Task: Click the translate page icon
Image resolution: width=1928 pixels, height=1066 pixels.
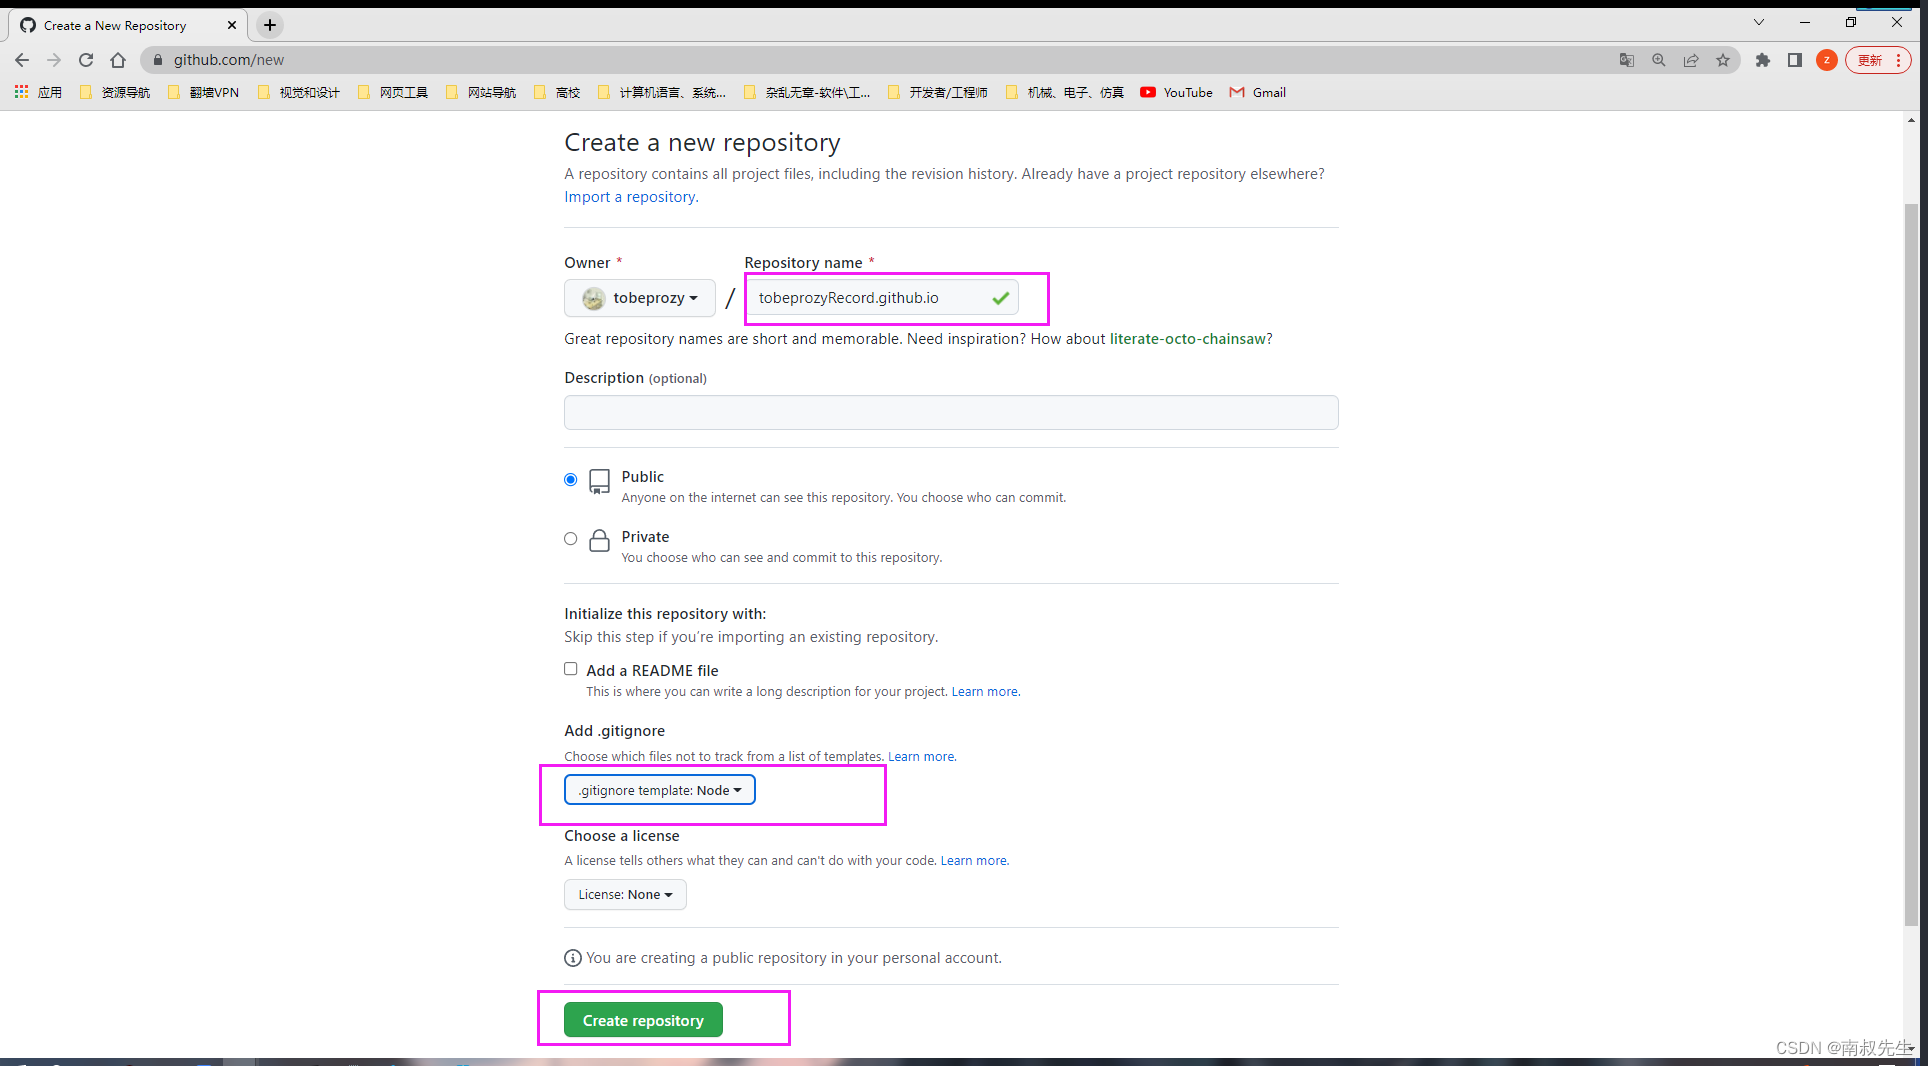Action: [1627, 60]
